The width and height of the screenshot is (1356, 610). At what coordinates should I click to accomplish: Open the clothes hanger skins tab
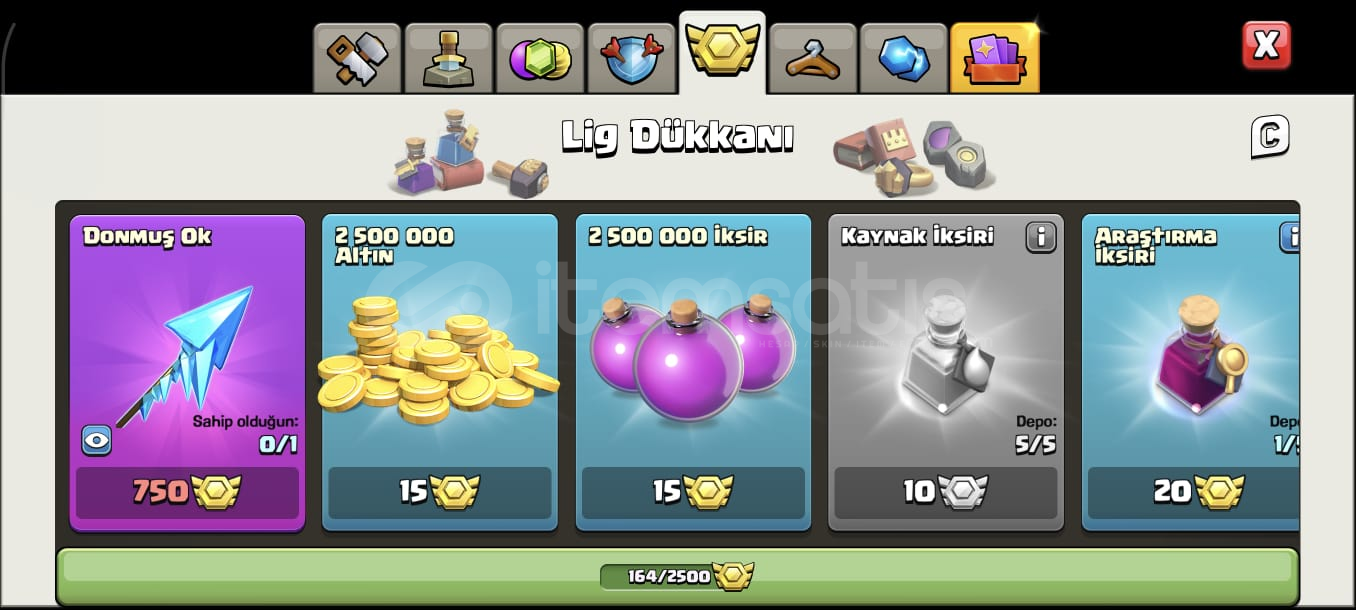pyautogui.click(x=813, y=58)
